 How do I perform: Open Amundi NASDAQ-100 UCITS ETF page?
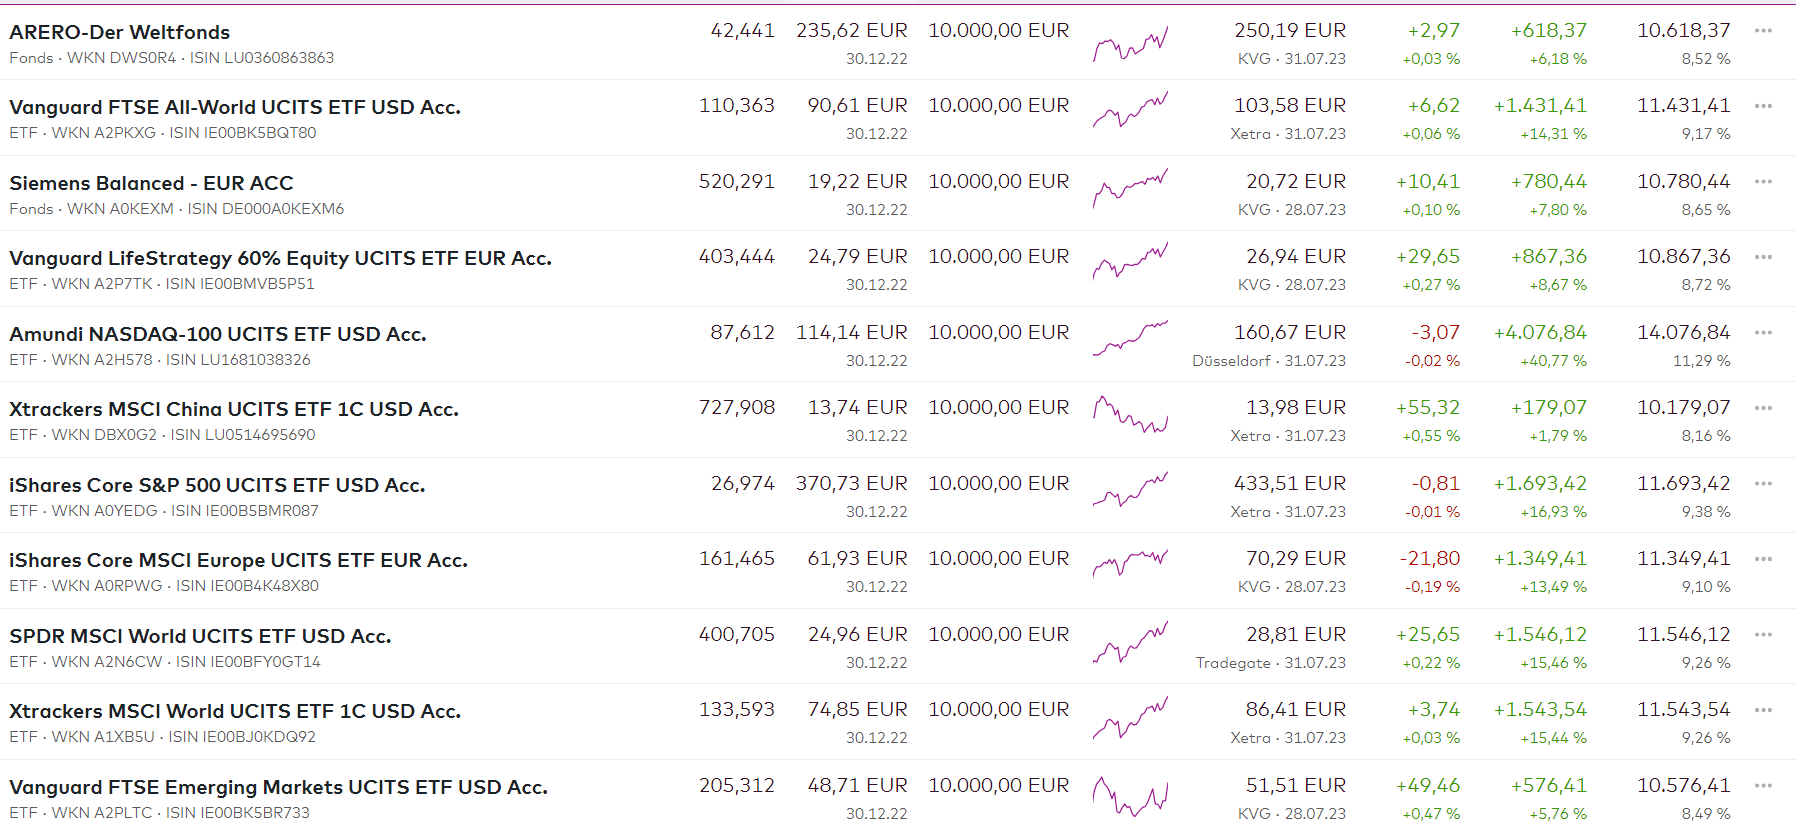point(218,334)
